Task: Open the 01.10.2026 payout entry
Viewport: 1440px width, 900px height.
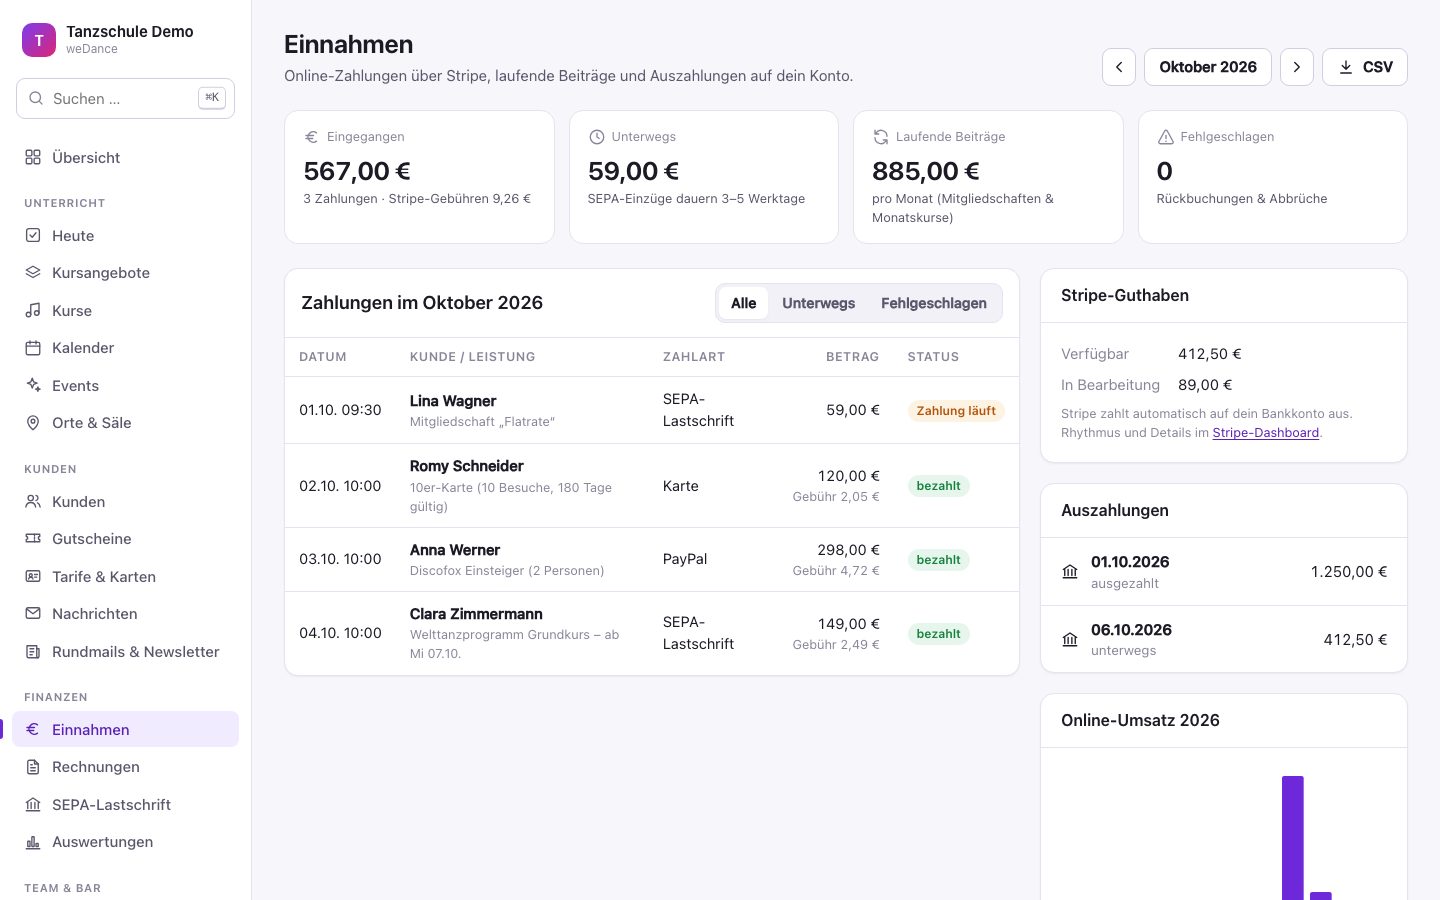Action: click(1224, 572)
